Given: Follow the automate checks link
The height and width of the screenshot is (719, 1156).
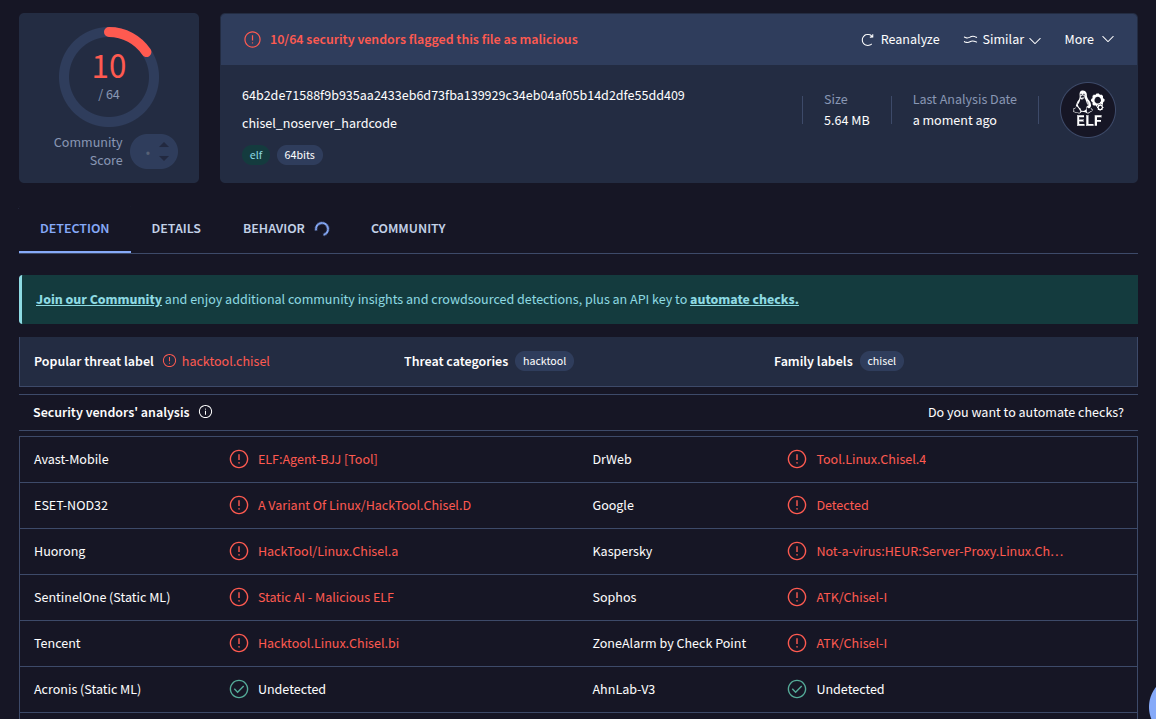Looking at the screenshot, I should pyautogui.click(x=744, y=299).
